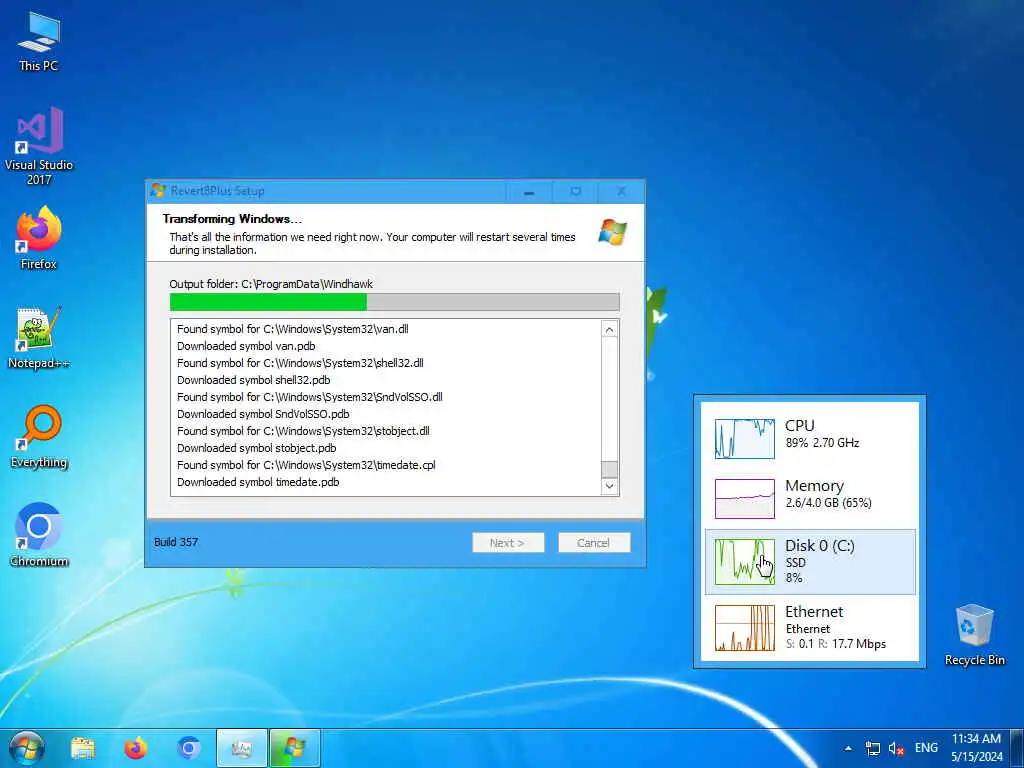Click Build 357 label
The width and height of the screenshot is (1024, 768).
coord(176,542)
